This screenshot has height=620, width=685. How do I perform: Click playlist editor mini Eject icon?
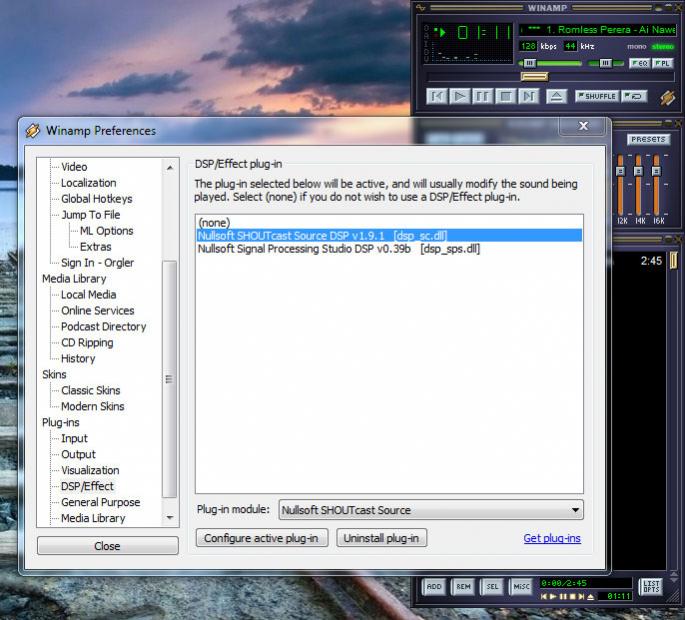click(x=591, y=596)
